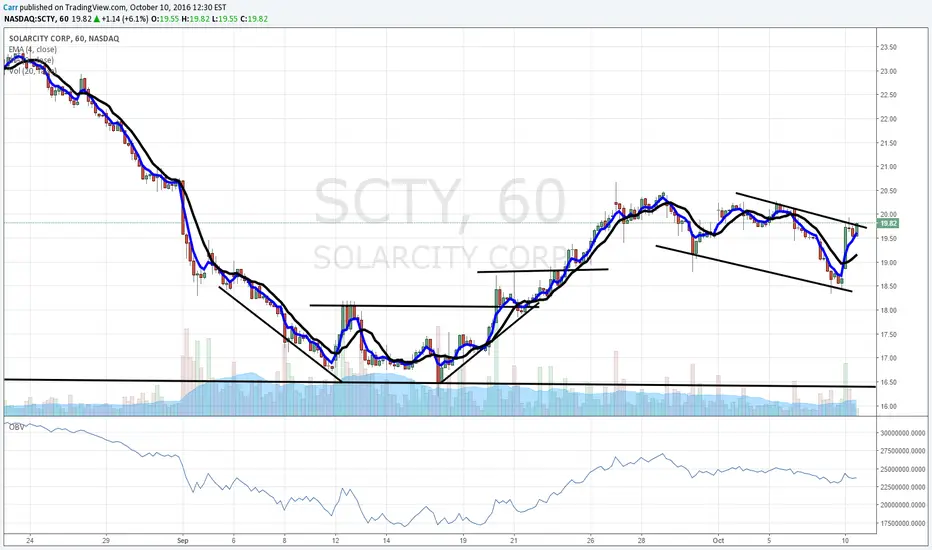Click the 21.50 price axis label
The width and height of the screenshot is (932, 550).
coord(889,143)
